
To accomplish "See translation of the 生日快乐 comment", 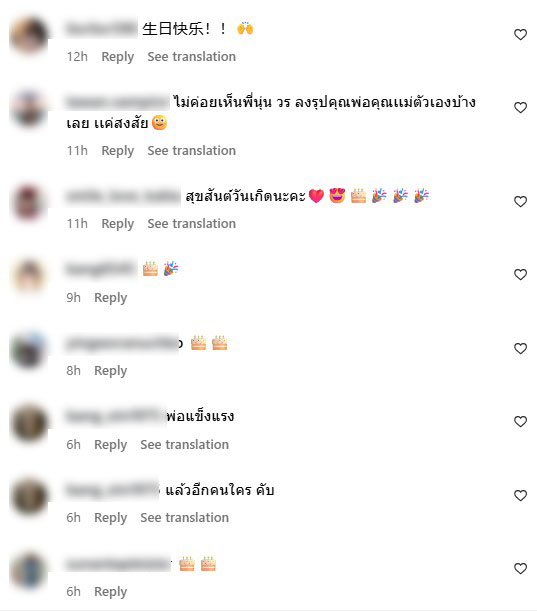I will coord(191,57).
